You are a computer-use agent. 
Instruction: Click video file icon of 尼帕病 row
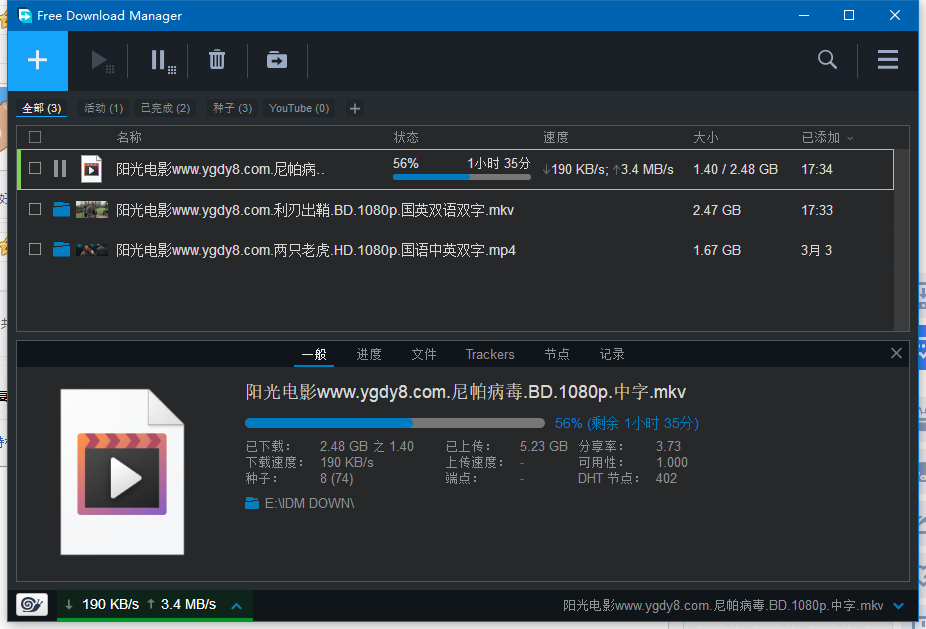91,169
